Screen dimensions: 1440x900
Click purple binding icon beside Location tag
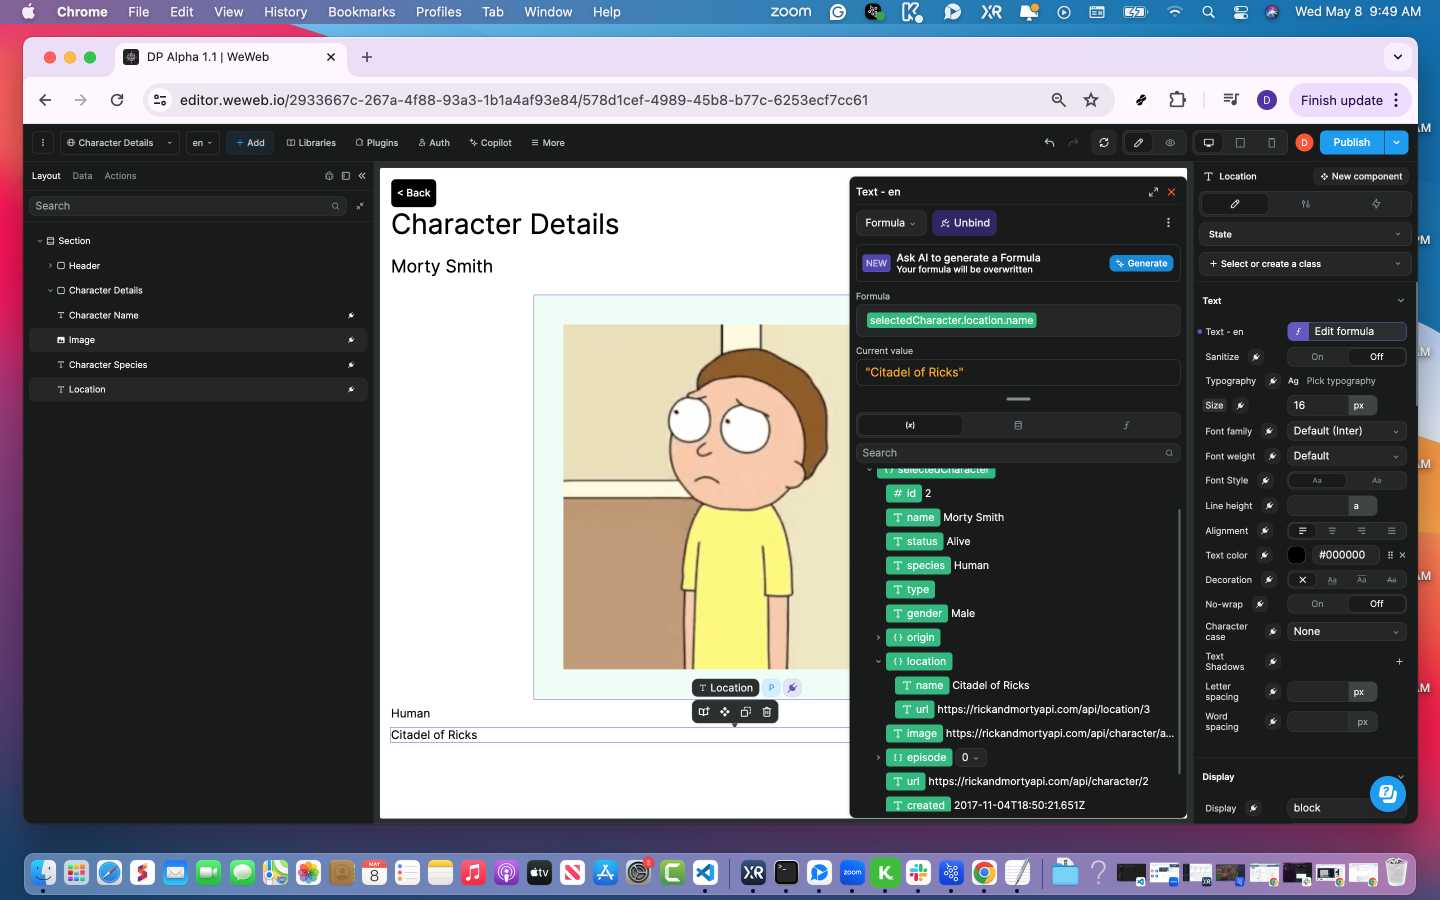tap(792, 688)
